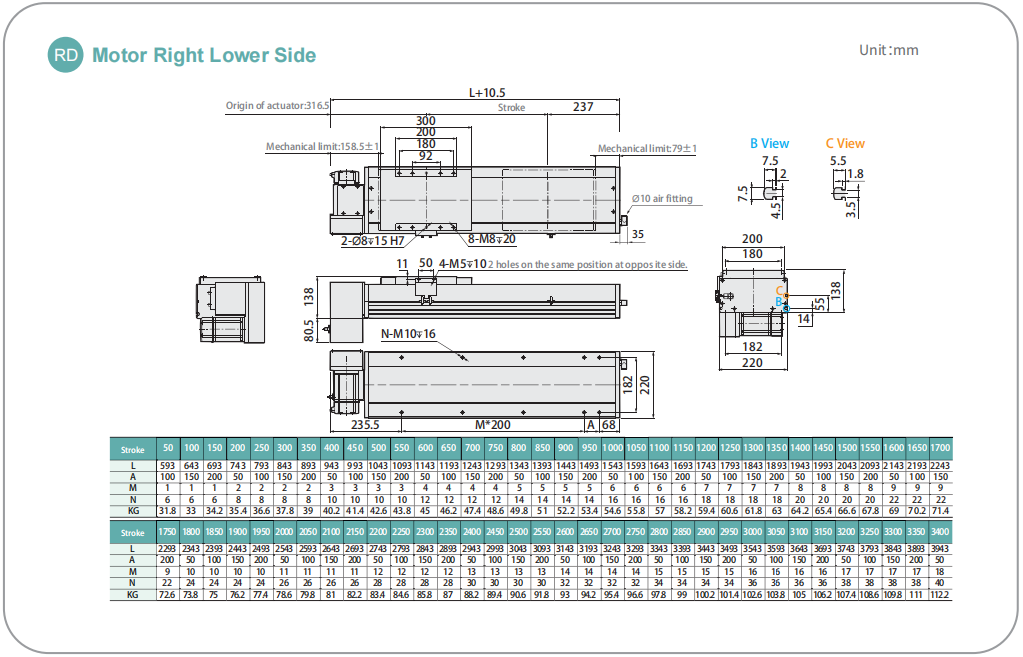Click the orange C marker on end view
The height and width of the screenshot is (657, 1023).
pos(780,291)
